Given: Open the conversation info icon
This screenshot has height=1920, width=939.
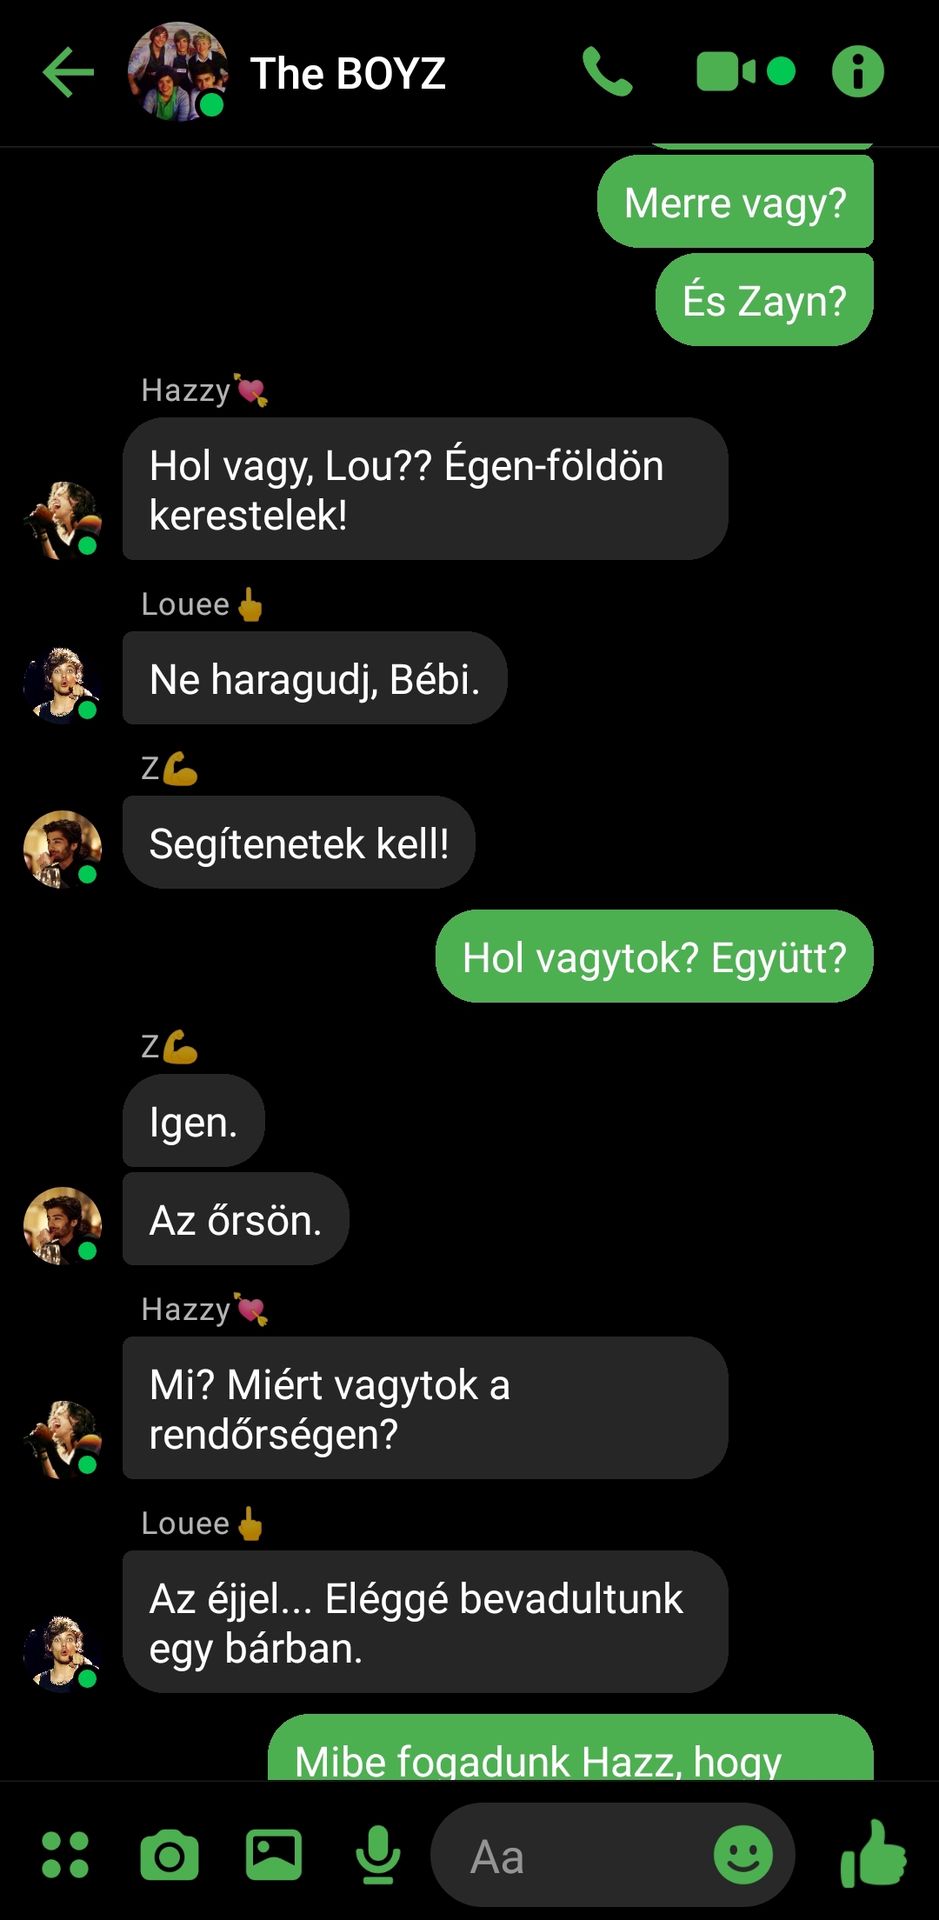Looking at the screenshot, I should 858,72.
